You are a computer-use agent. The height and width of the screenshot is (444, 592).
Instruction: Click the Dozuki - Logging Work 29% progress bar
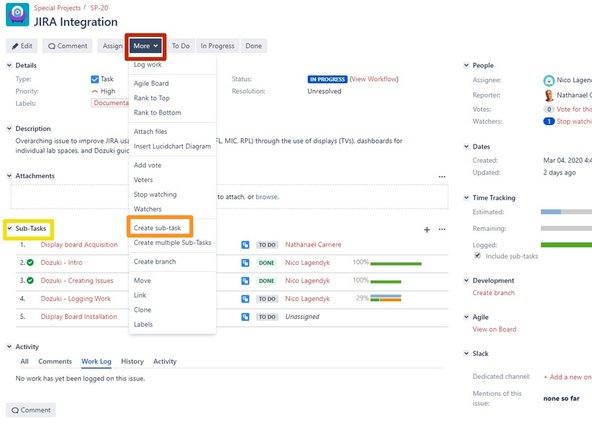coord(386,298)
